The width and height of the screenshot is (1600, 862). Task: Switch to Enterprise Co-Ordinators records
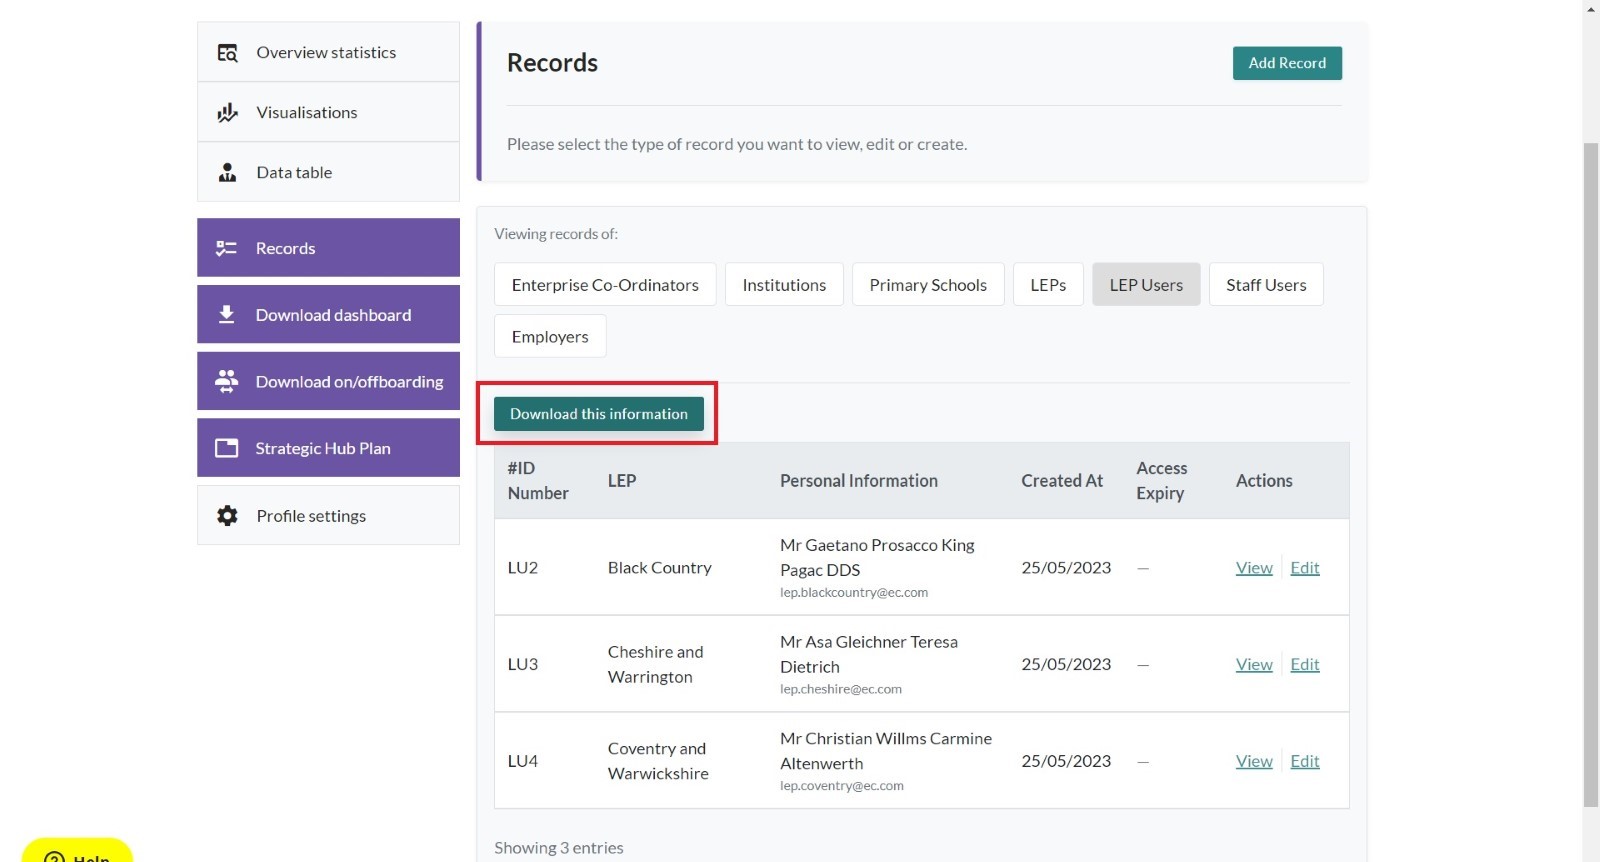(x=605, y=285)
